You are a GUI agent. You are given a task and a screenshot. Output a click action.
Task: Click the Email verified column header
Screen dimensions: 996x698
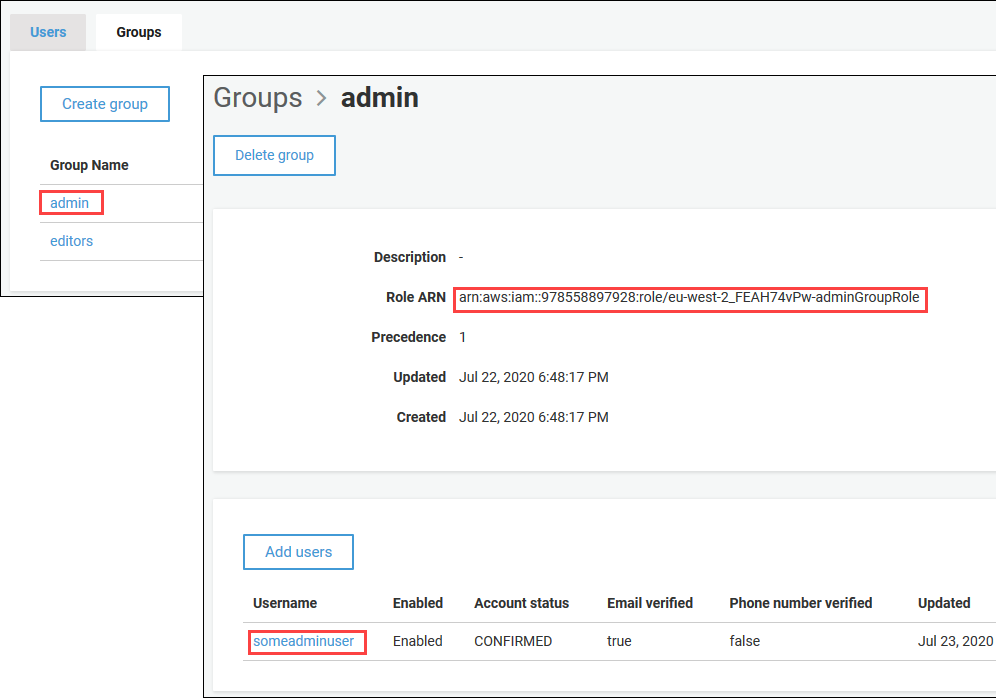coord(649,602)
